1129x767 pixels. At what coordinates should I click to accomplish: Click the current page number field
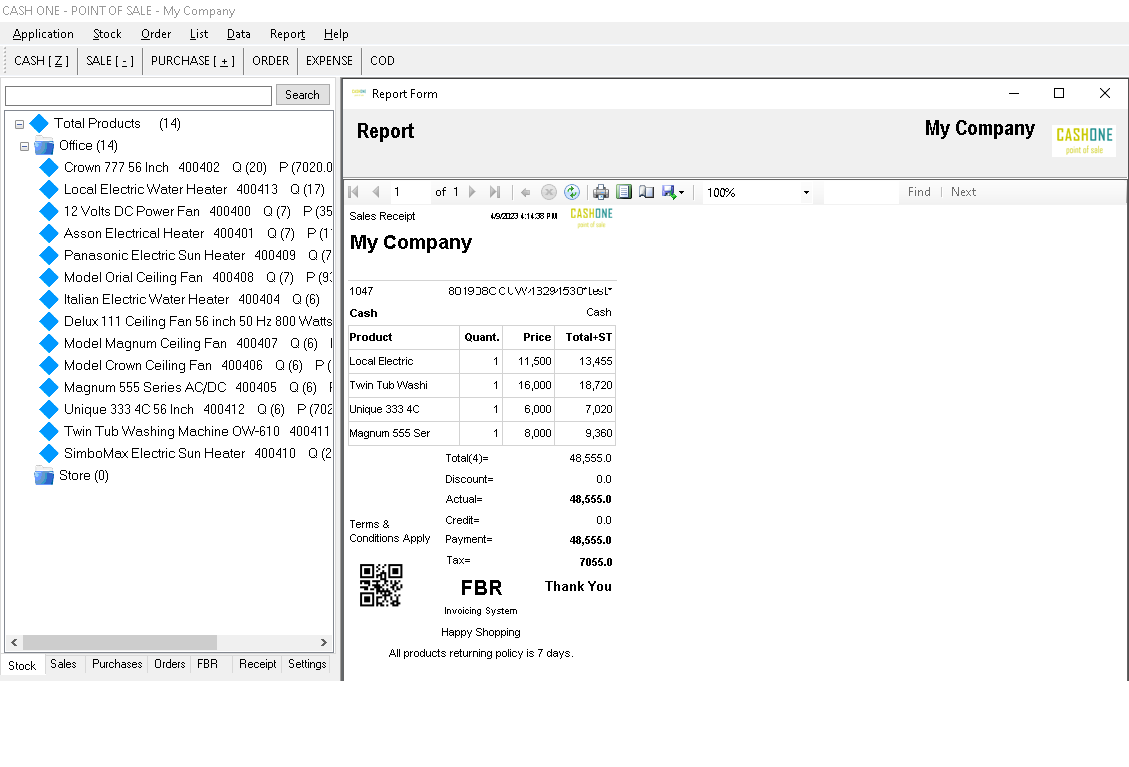408,192
